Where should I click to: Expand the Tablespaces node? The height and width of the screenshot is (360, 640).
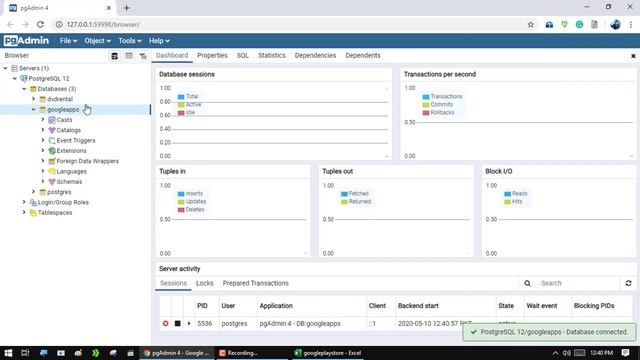point(24,212)
